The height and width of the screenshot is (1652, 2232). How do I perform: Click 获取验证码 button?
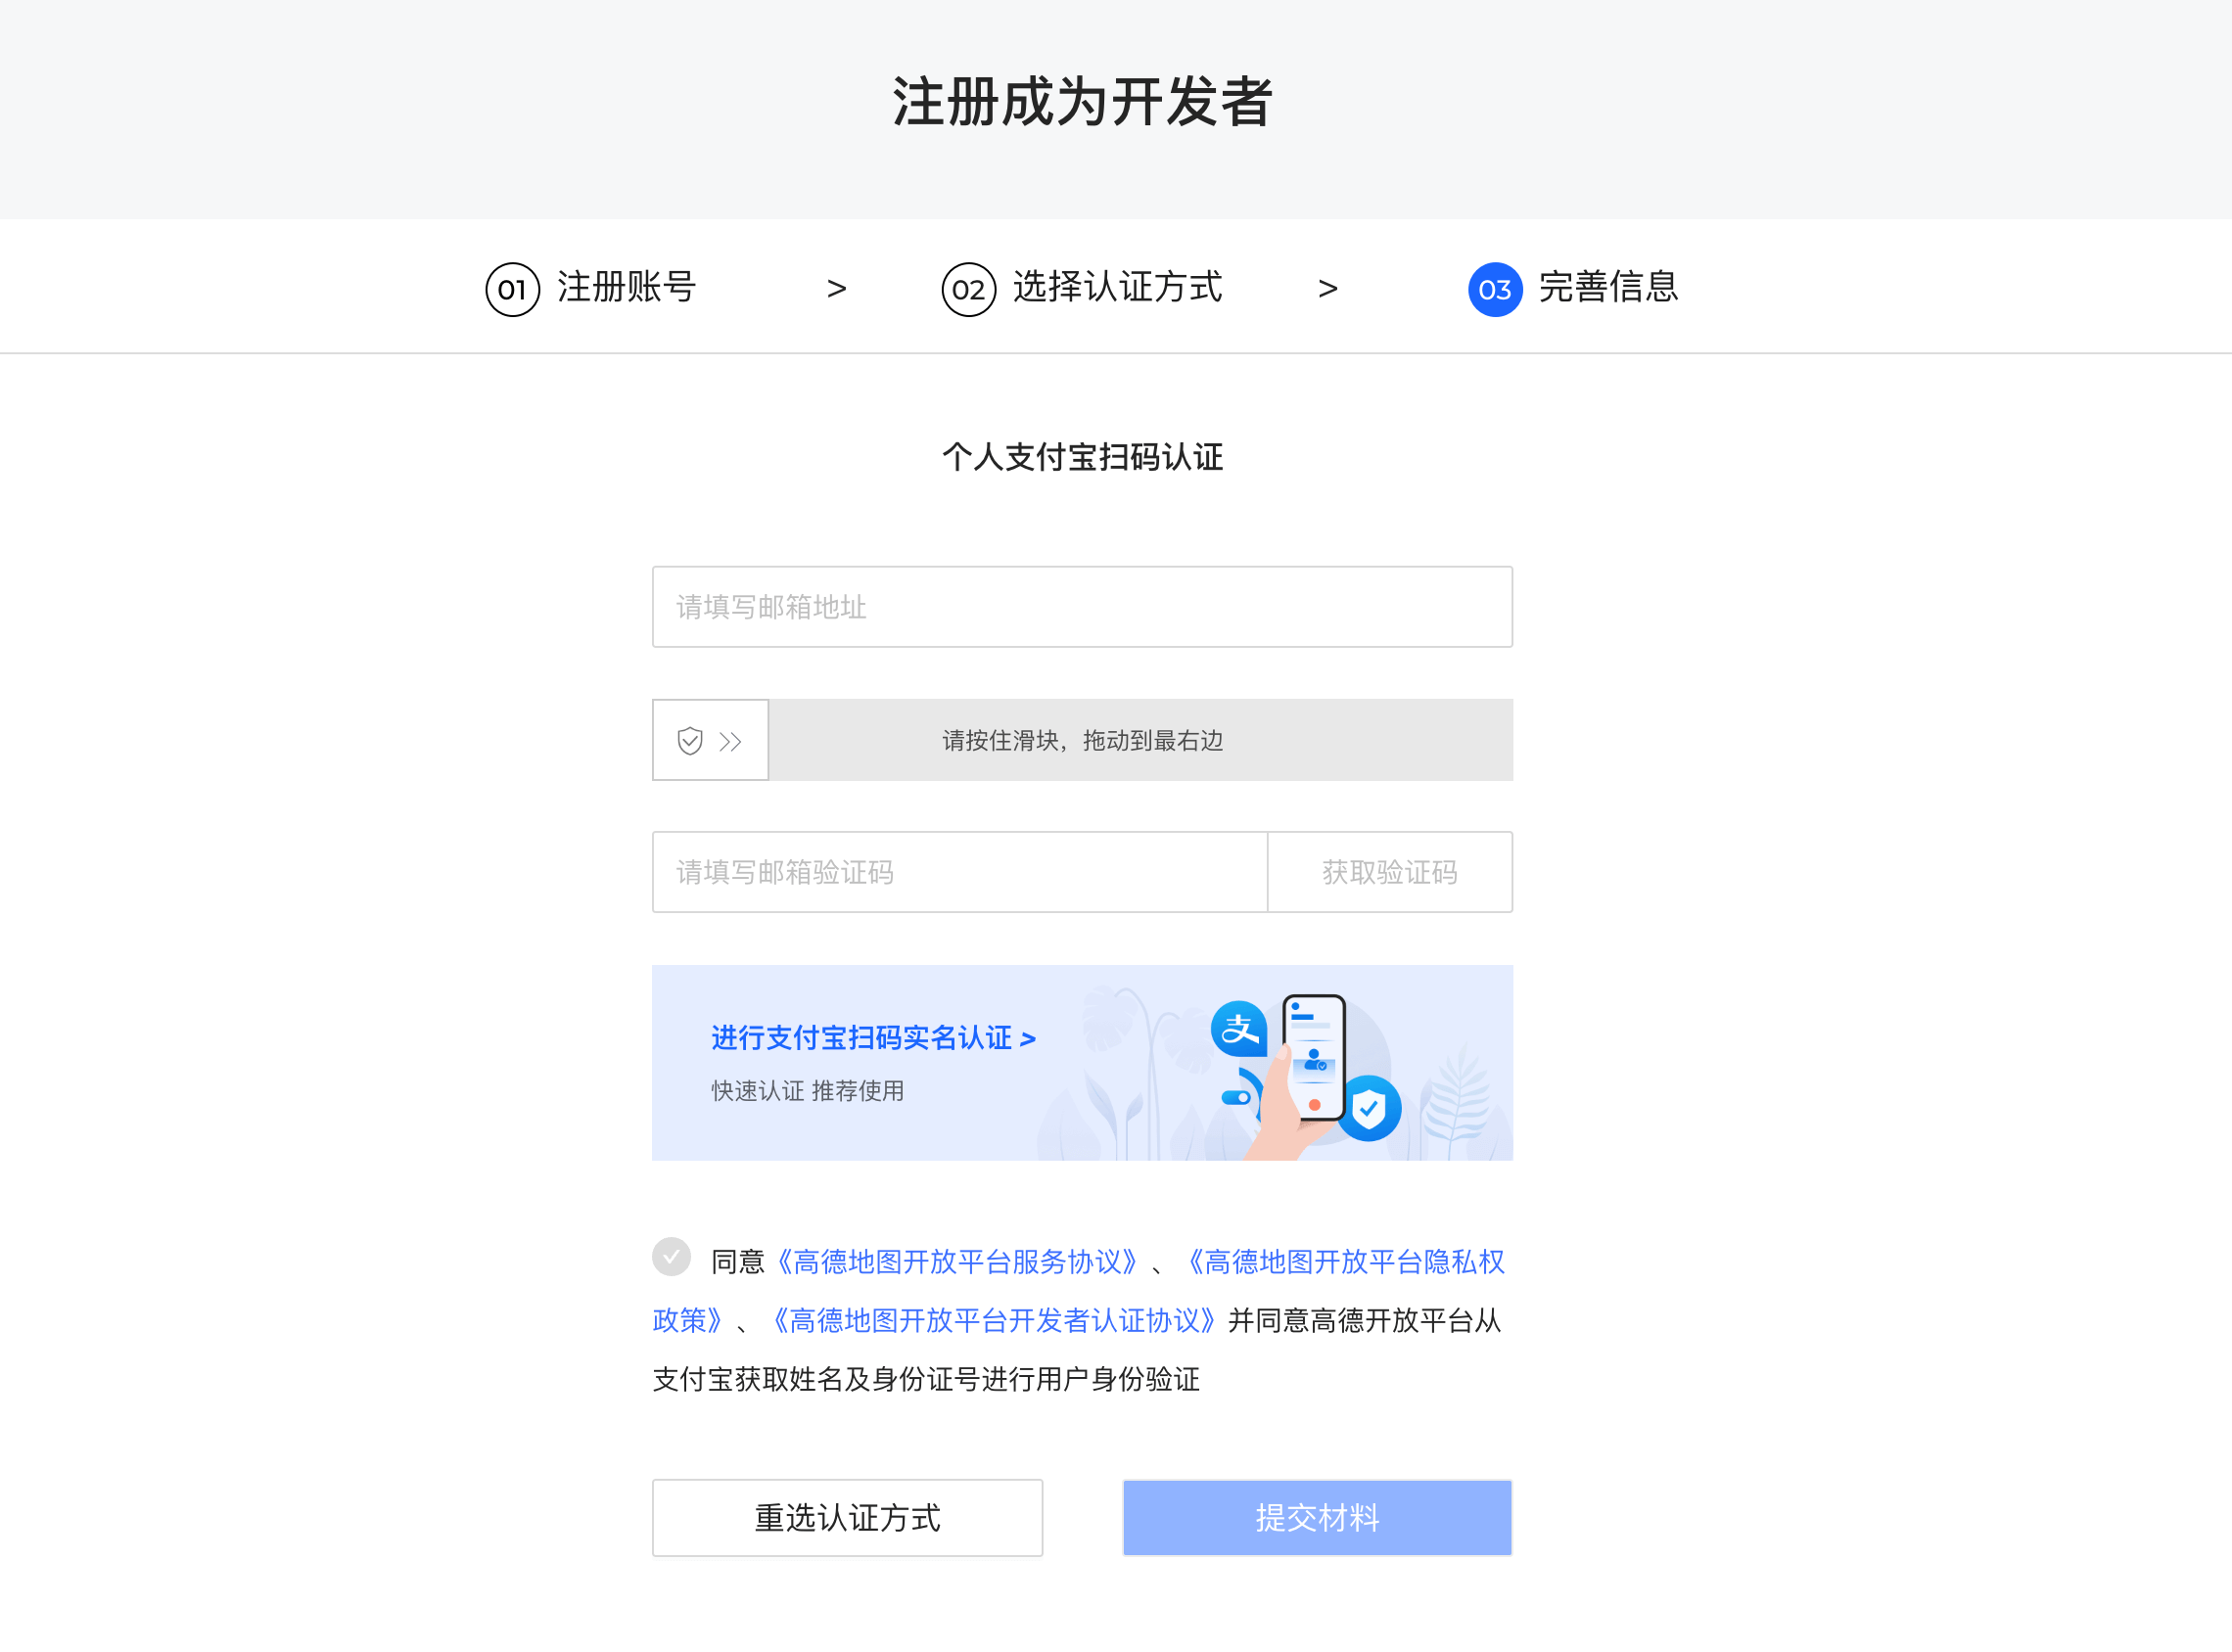pyautogui.click(x=1389, y=872)
